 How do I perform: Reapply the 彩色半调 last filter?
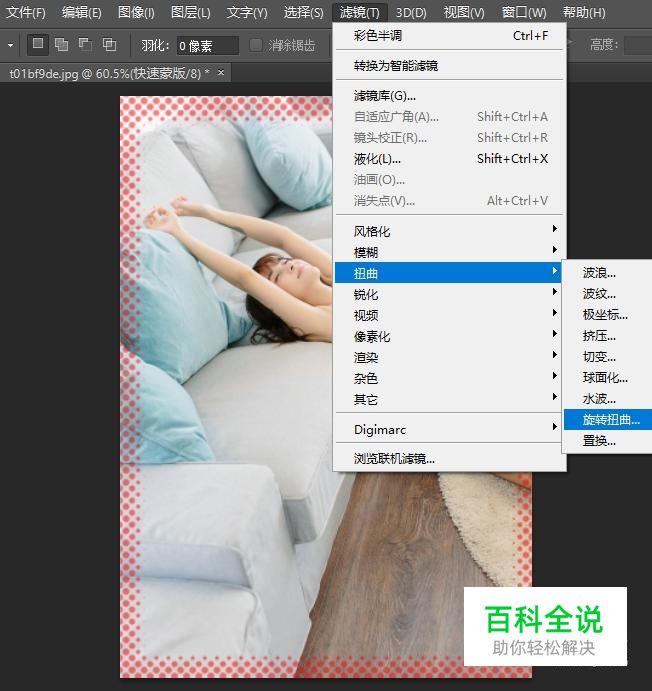pyautogui.click(x=449, y=36)
